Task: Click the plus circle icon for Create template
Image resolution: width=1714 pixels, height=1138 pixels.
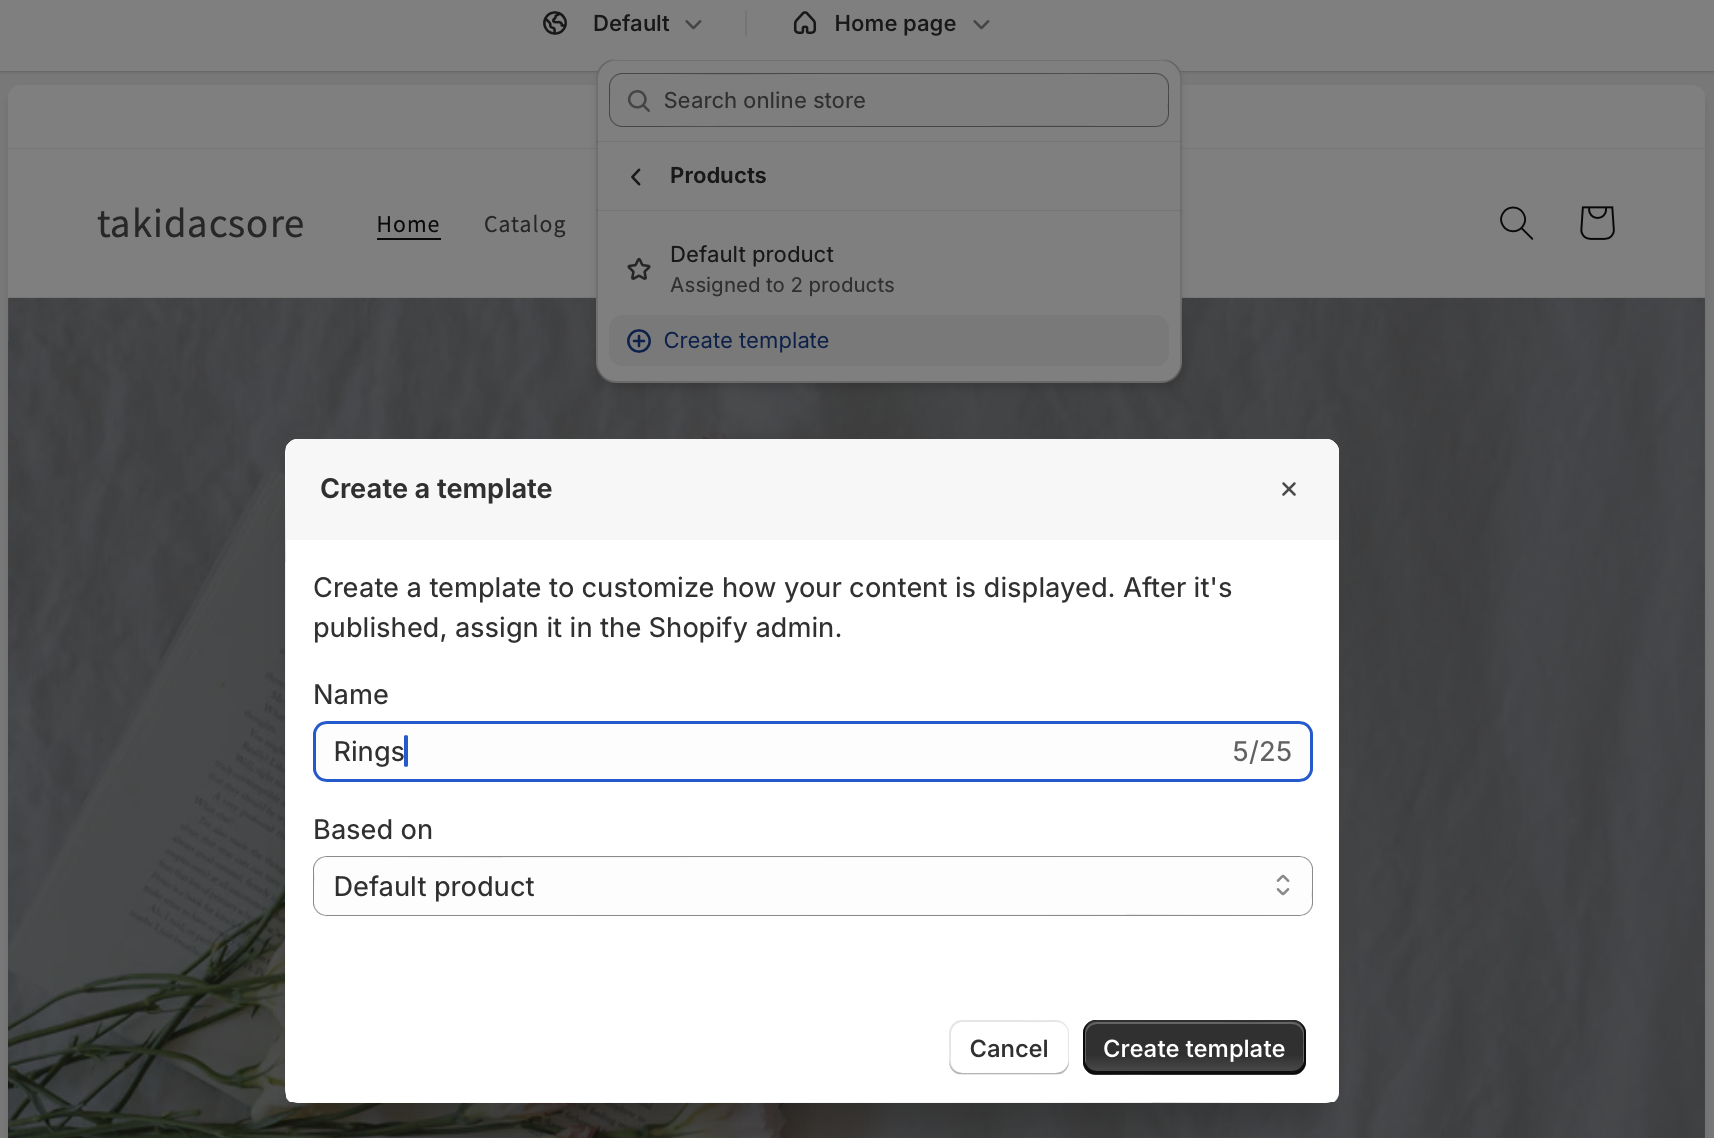Action: coord(639,341)
